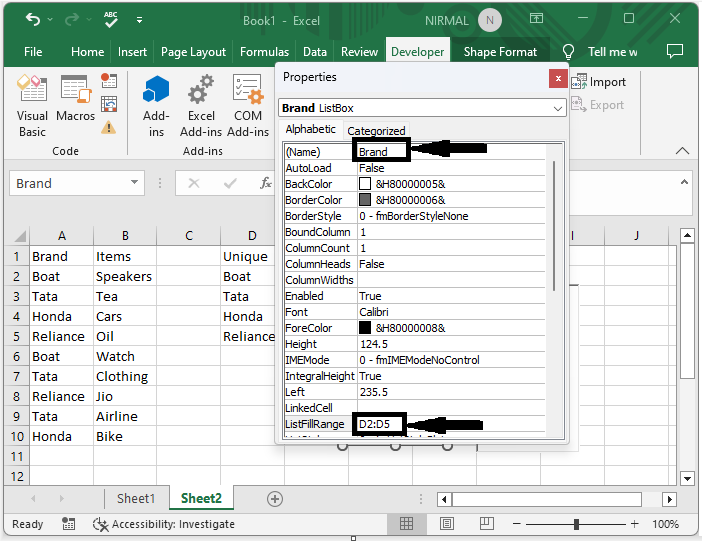702x541 pixels.
Task: Click the Undo arrow in title bar
Action: pos(33,19)
